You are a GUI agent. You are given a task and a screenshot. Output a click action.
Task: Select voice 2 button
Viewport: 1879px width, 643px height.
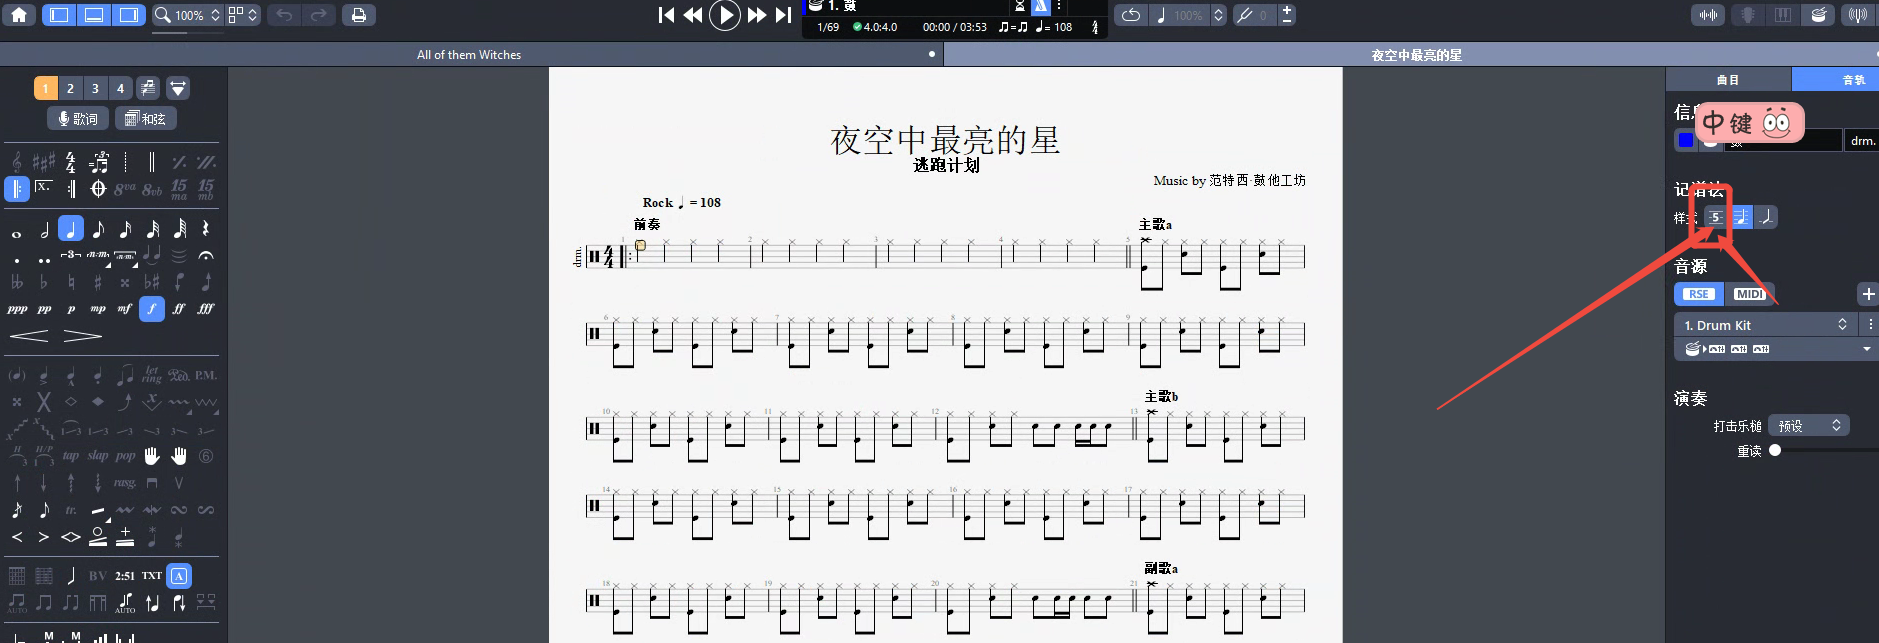[x=70, y=88]
